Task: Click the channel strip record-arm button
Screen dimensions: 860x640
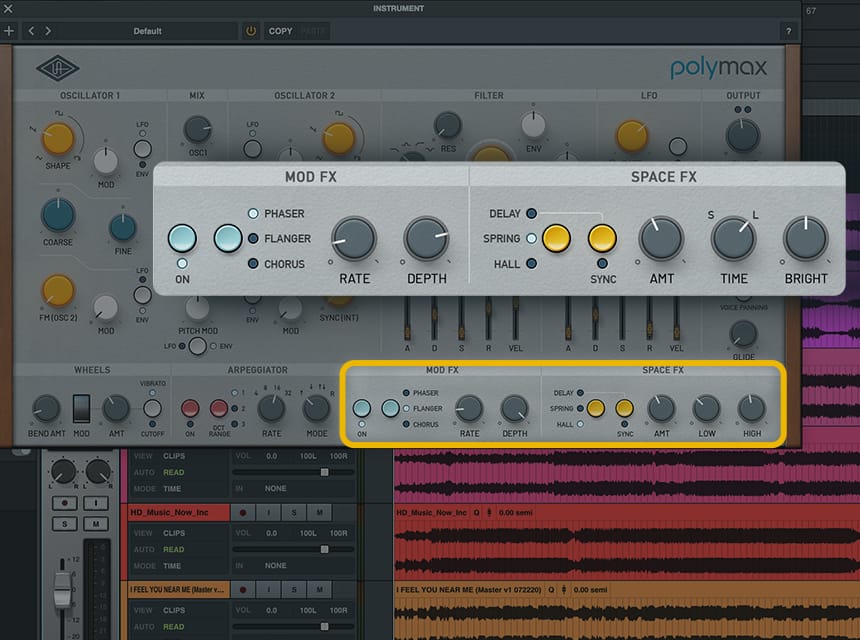Action: point(65,503)
